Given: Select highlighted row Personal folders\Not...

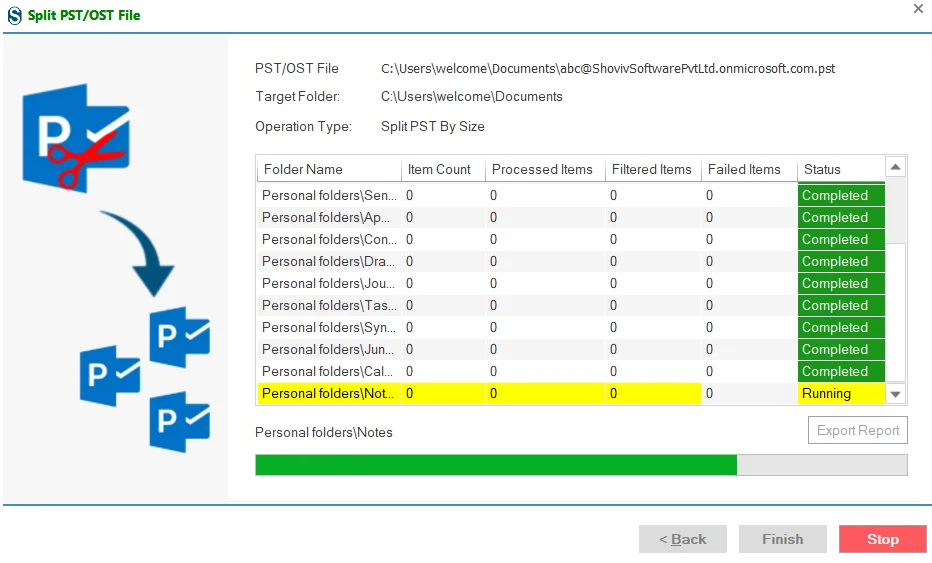Looking at the screenshot, I should tap(571, 394).
